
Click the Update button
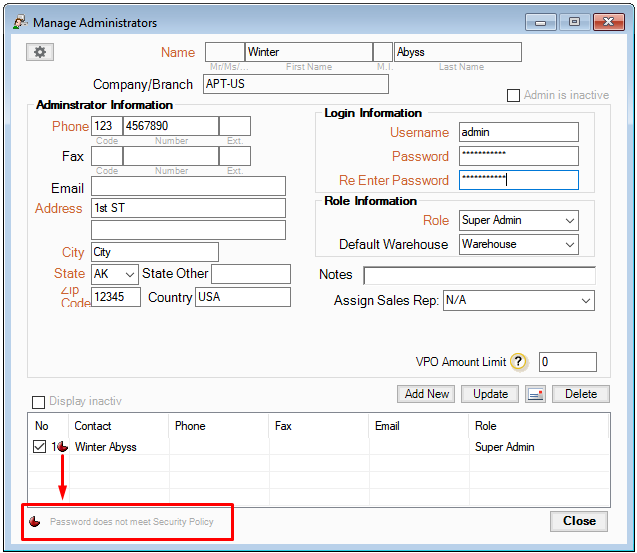coord(490,394)
